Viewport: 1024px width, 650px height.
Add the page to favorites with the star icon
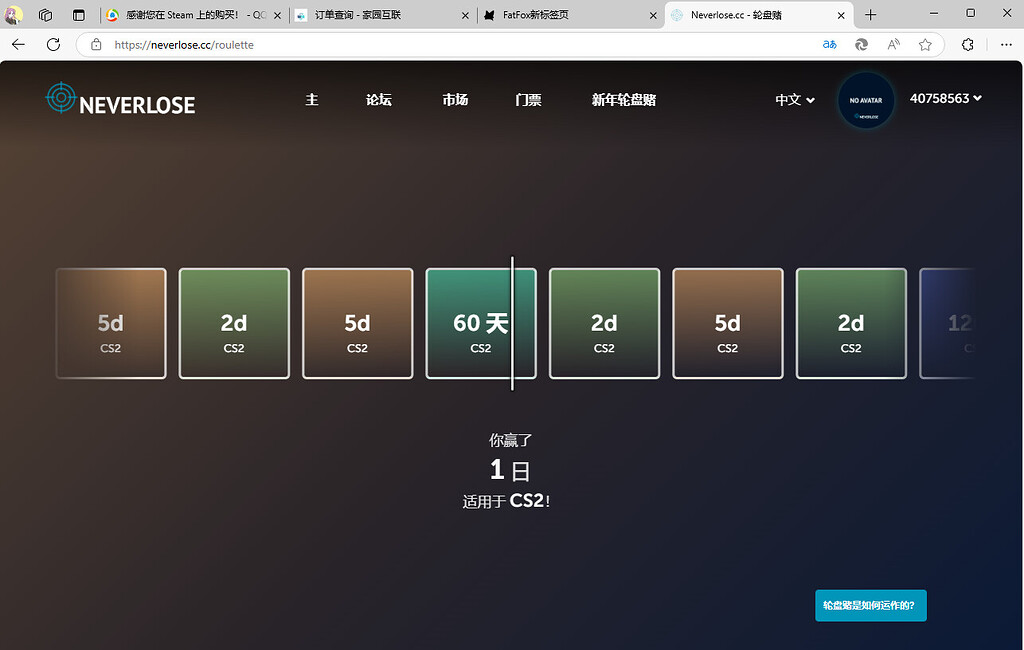[925, 44]
